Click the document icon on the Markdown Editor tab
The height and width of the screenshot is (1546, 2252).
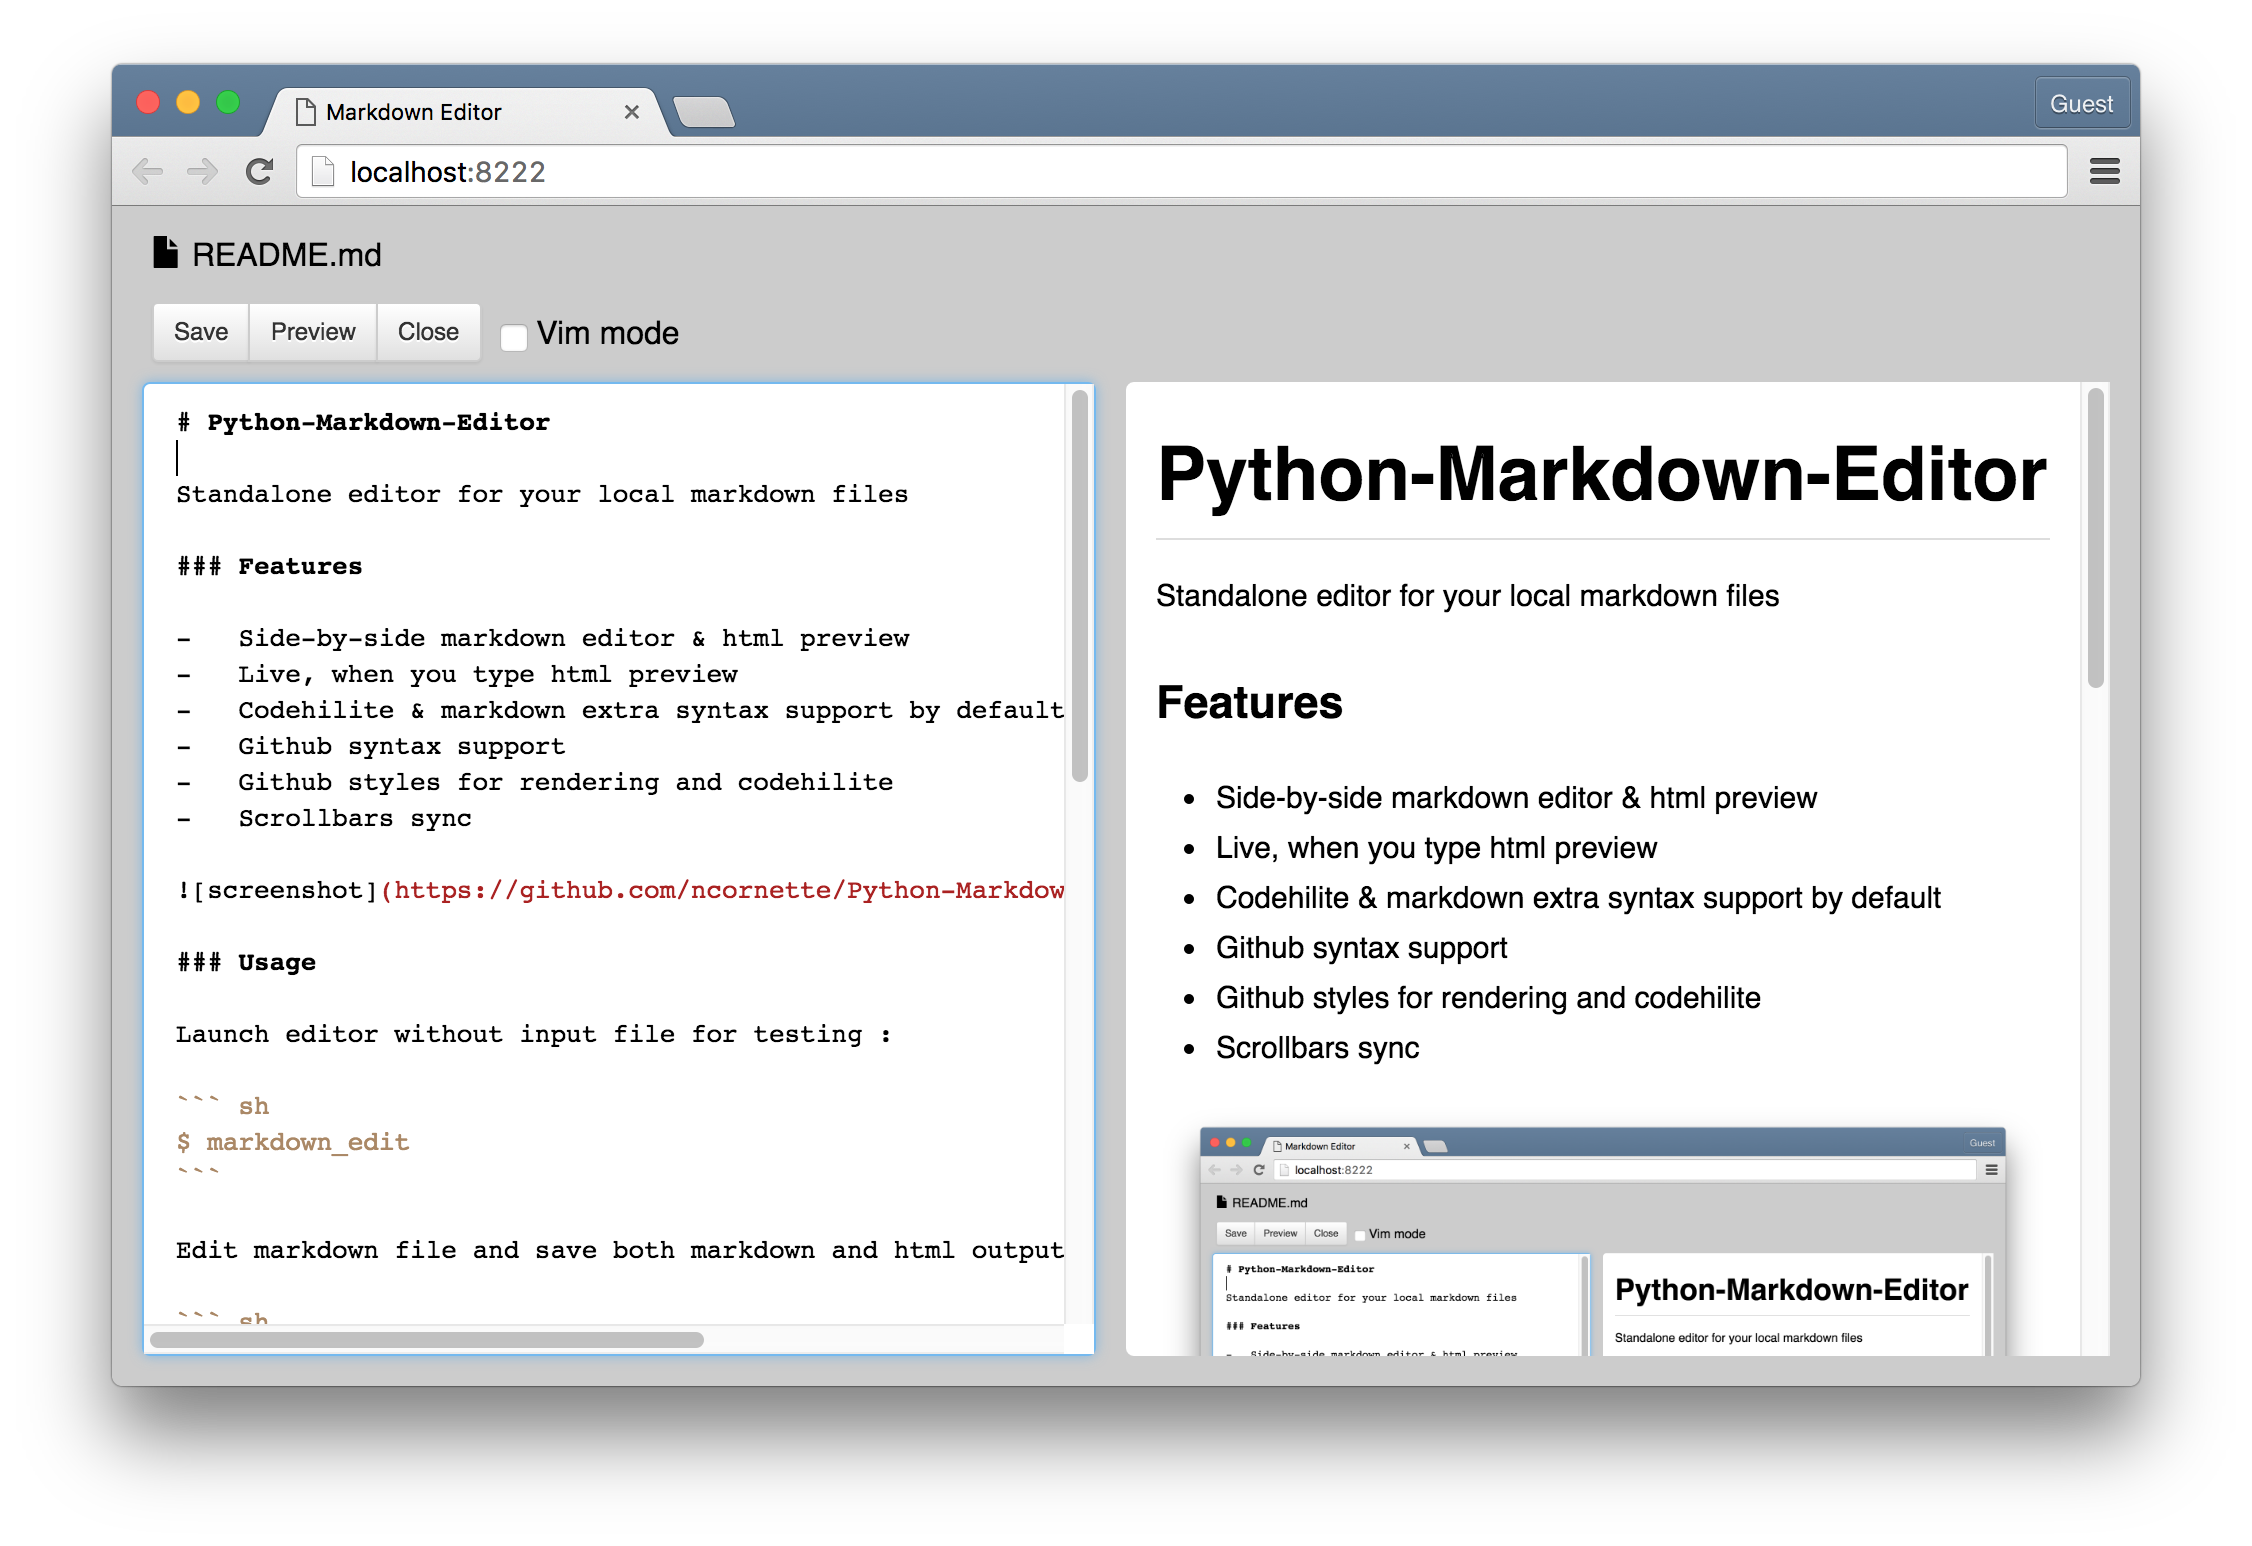tap(308, 111)
